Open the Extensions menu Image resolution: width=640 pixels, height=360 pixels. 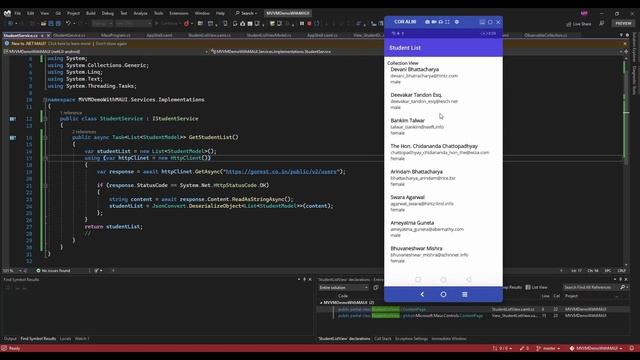coord(179,13)
